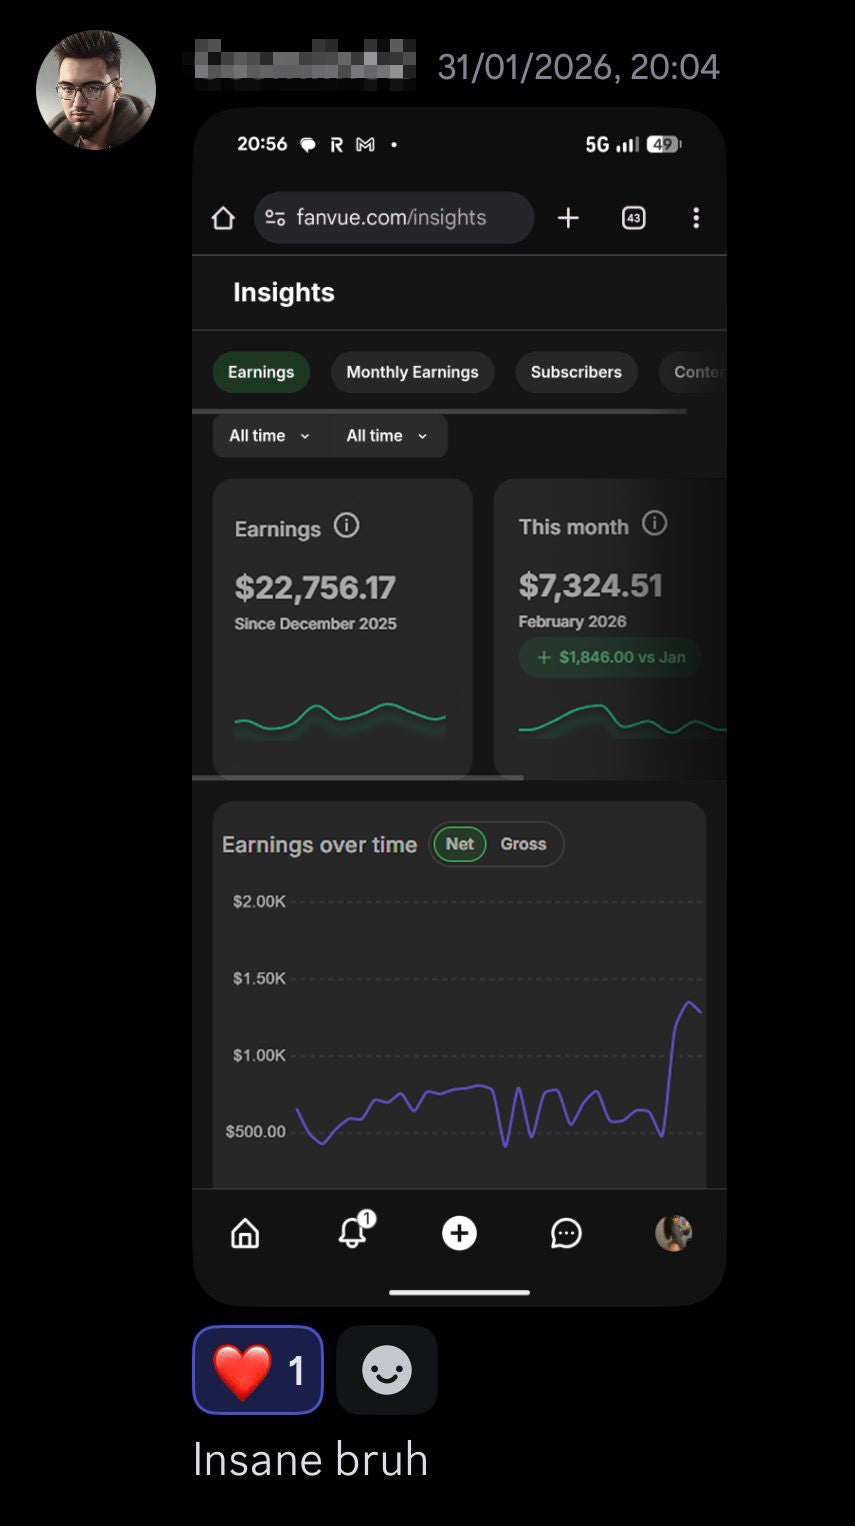The width and height of the screenshot is (855, 1526).
Task: Open the browser three-dot menu
Action: click(x=696, y=218)
